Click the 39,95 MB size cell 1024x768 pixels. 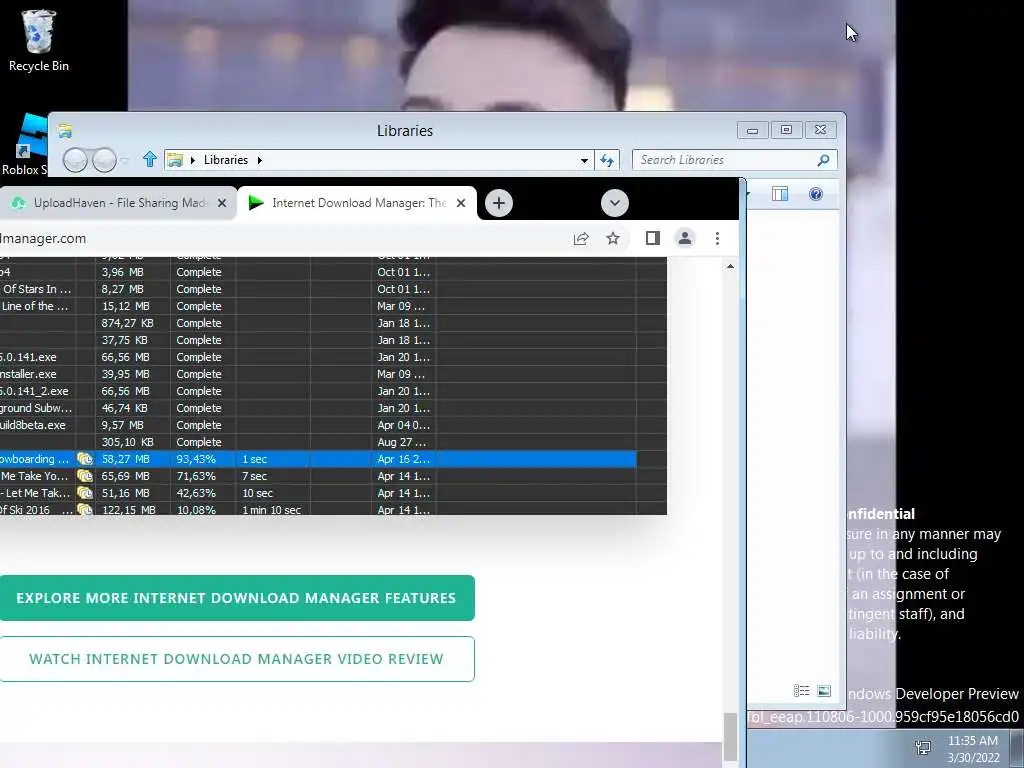point(125,374)
